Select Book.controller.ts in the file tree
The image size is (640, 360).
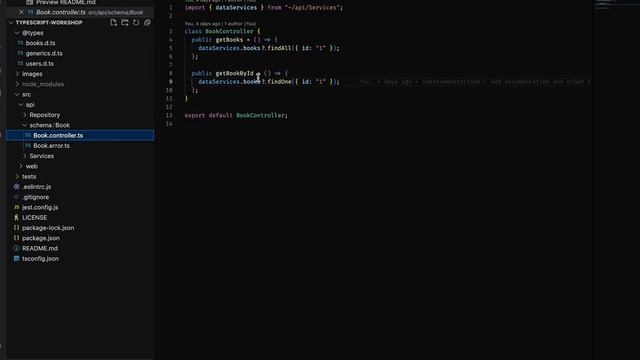point(80,135)
